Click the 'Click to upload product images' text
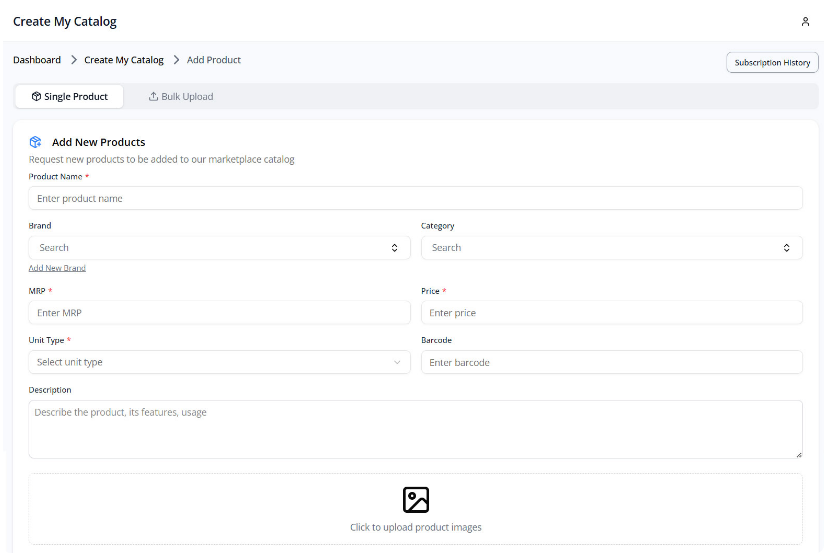This screenshot has width=828, height=560. [415, 527]
